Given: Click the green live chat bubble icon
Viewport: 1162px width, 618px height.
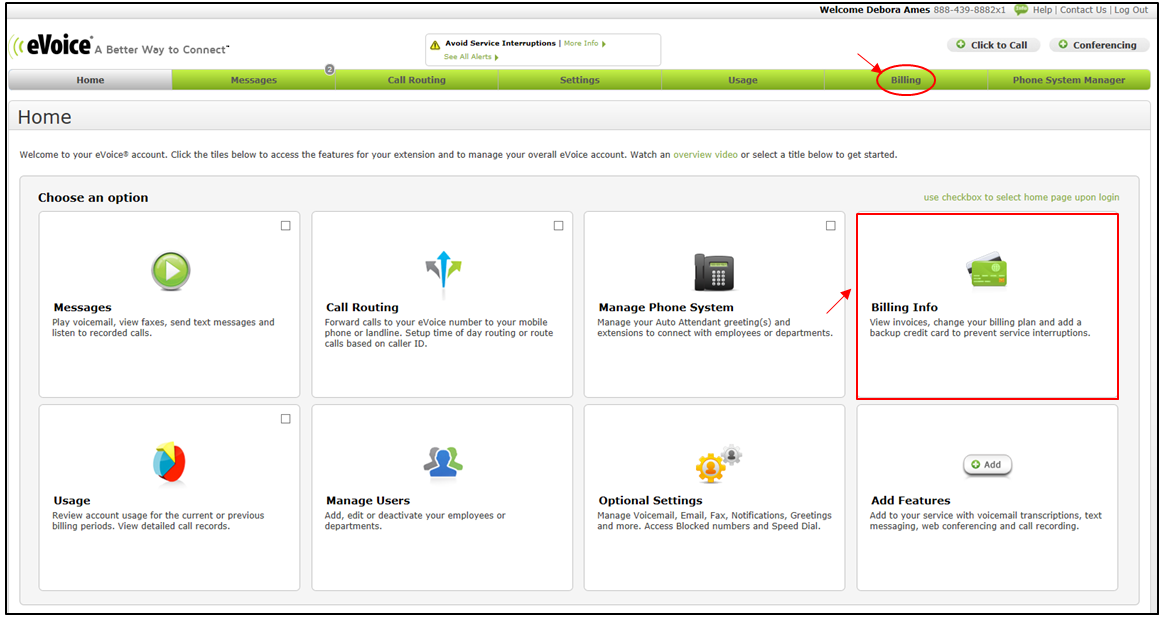Looking at the screenshot, I should (1021, 10).
